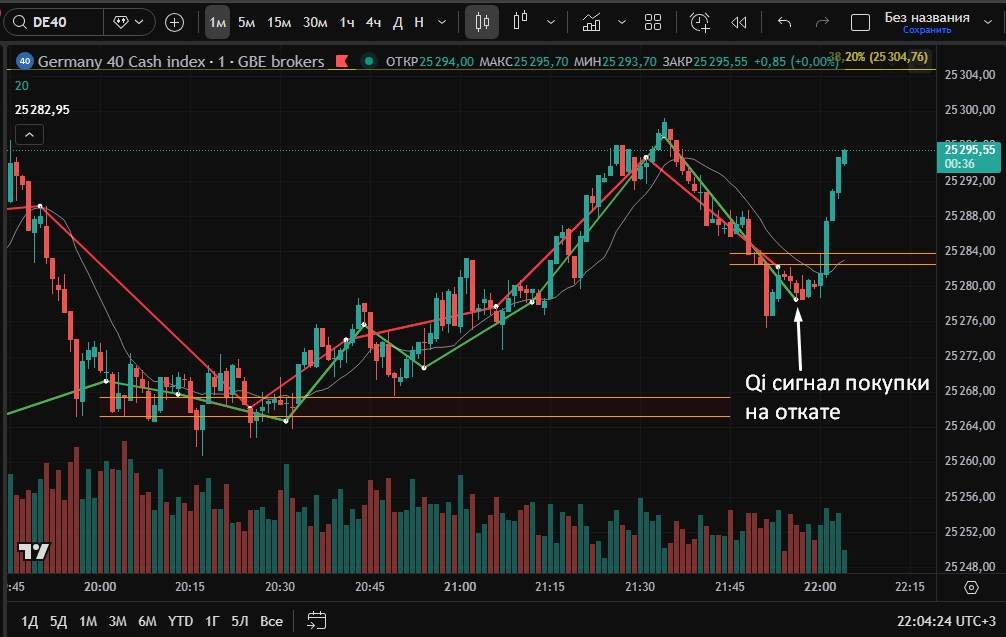1006x637 pixels.
Task: Toggle the layout select square icon
Action: (x=859, y=21)
